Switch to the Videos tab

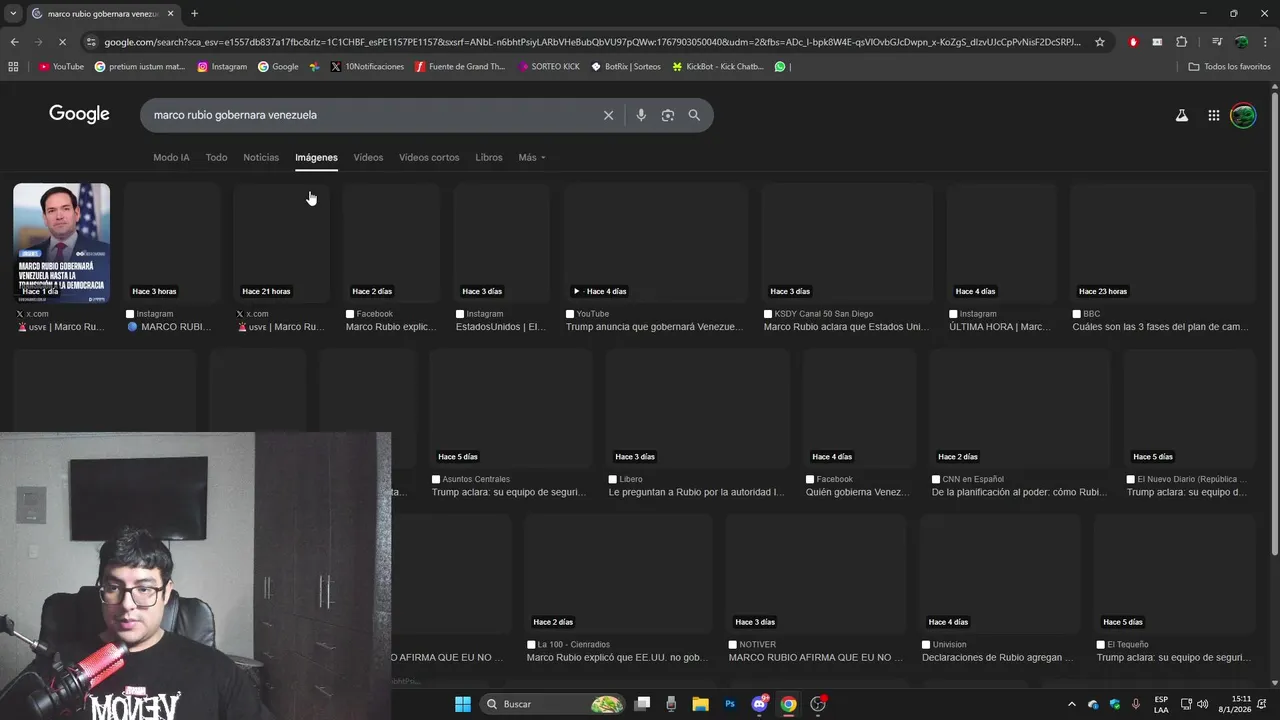(x=368, y=157)
